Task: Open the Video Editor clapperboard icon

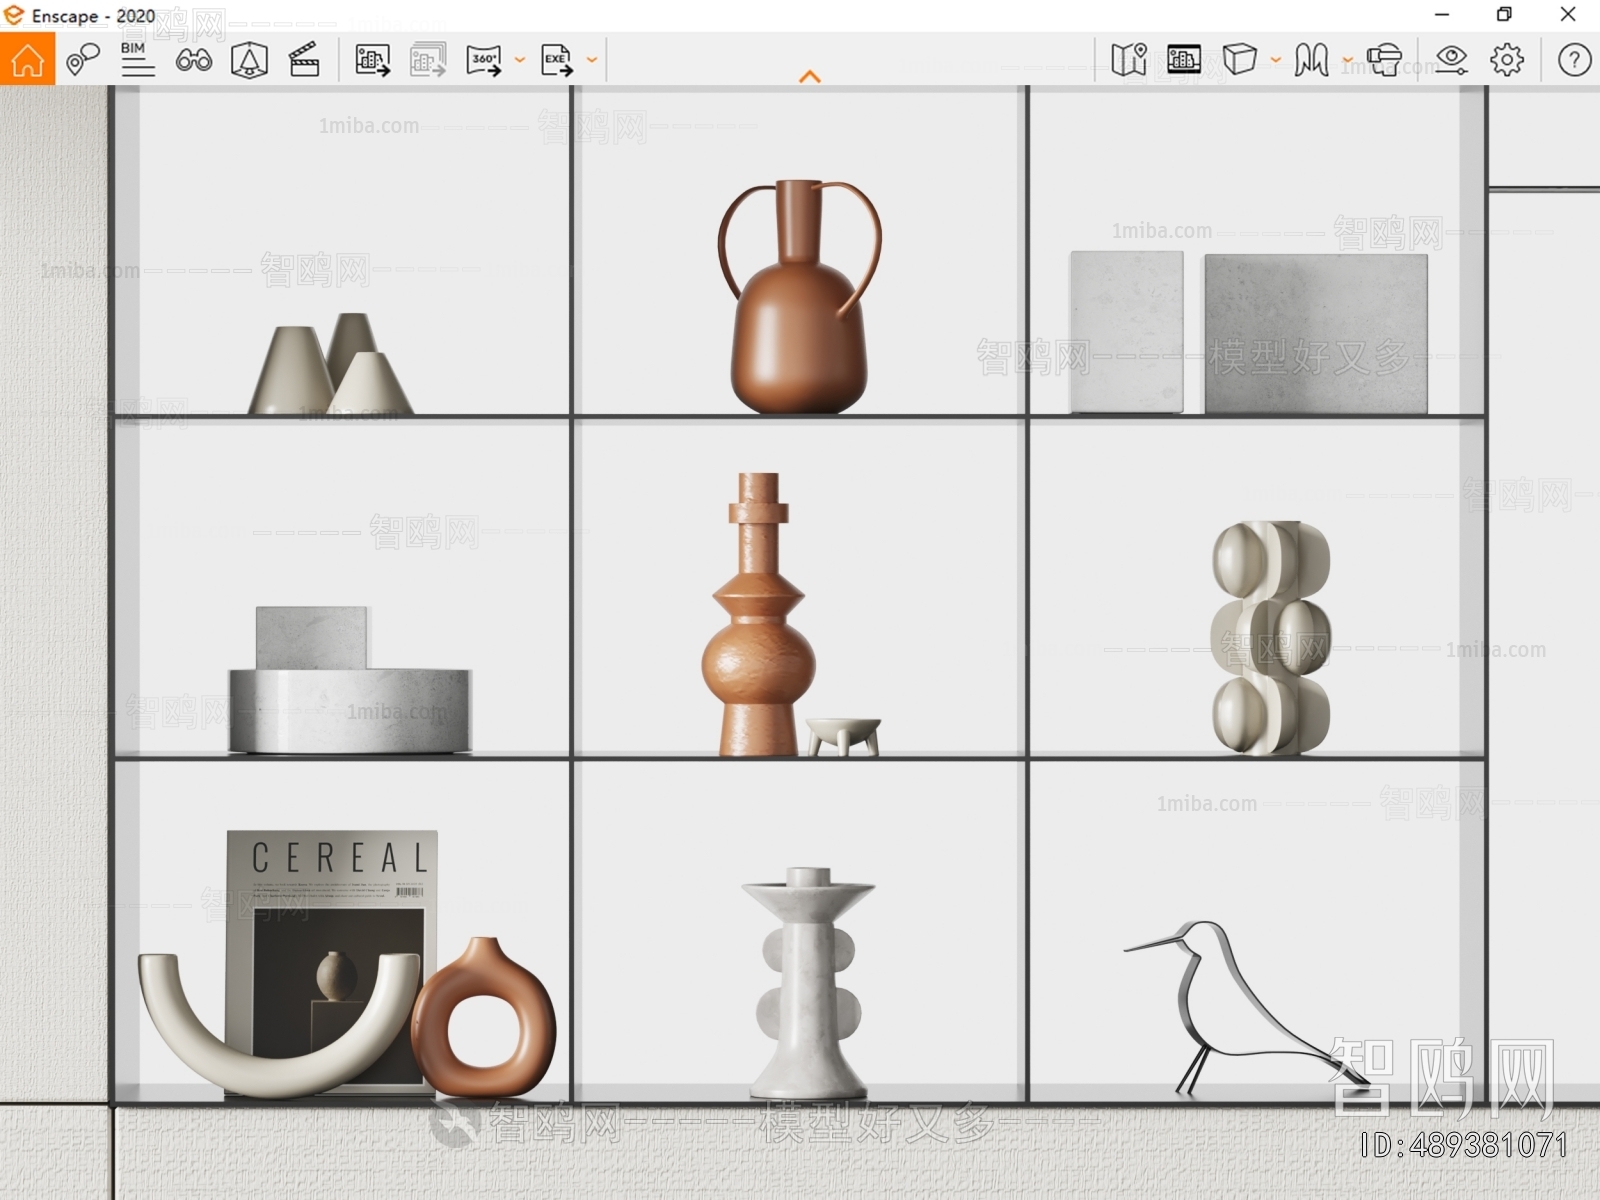Action: click(x=304, y=60)
